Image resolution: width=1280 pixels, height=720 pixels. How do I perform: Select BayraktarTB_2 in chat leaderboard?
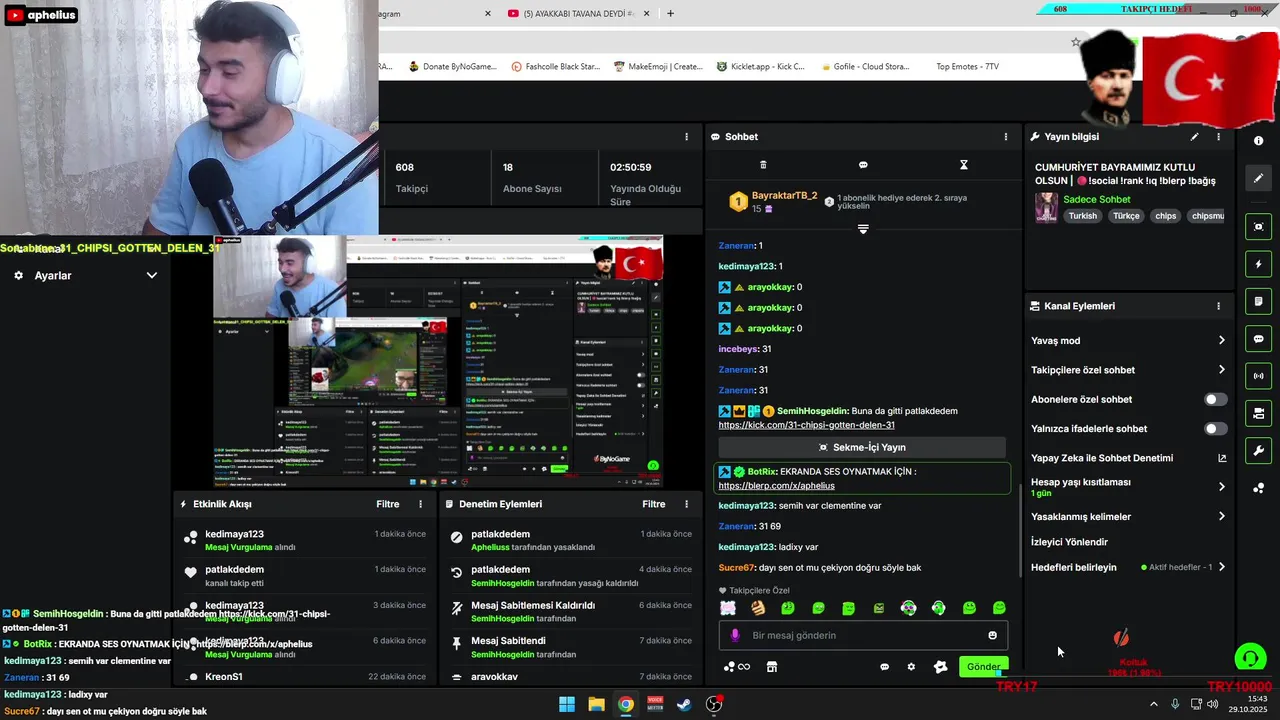coord(784,196)
